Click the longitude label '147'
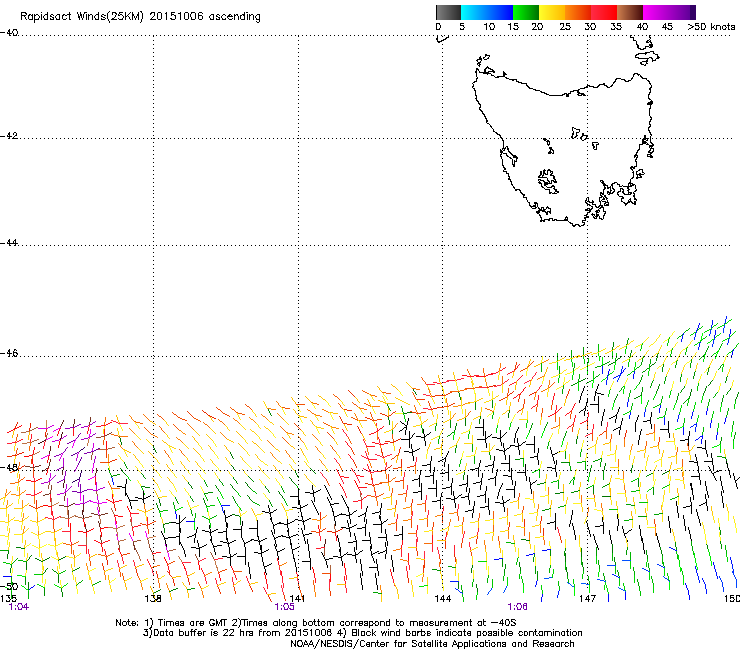The height and width of the screenshot is (650, 740). pos(588,599)
